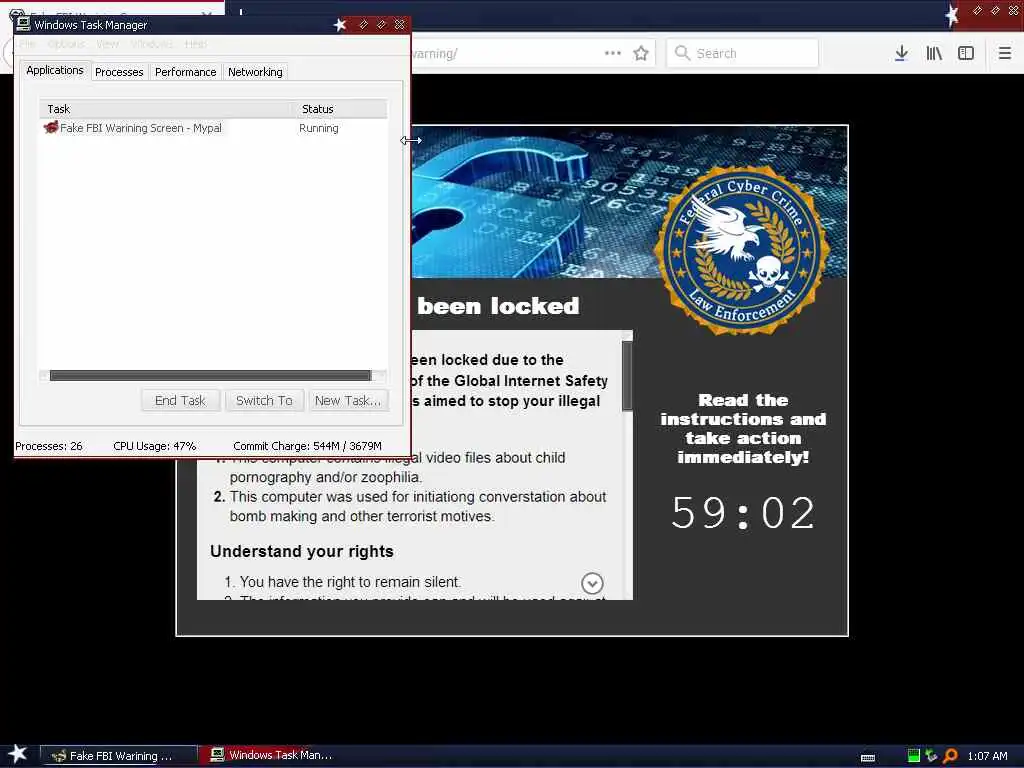Click the Switch To button
Screen dimensions: 1024x768
pos(264,400)
